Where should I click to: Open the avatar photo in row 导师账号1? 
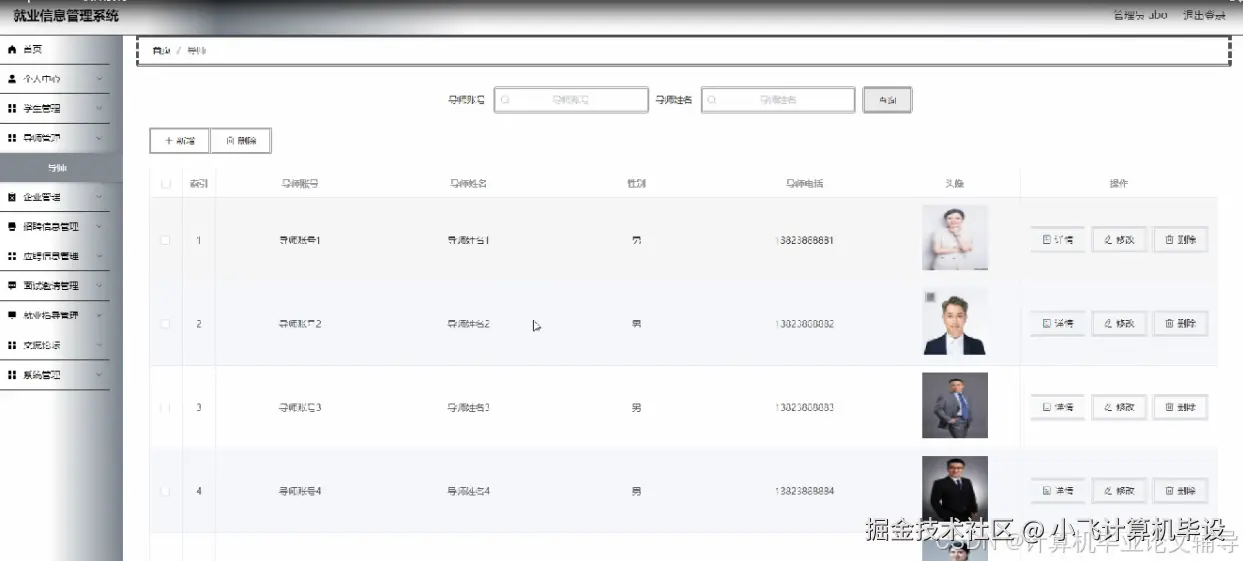[954, 237]
